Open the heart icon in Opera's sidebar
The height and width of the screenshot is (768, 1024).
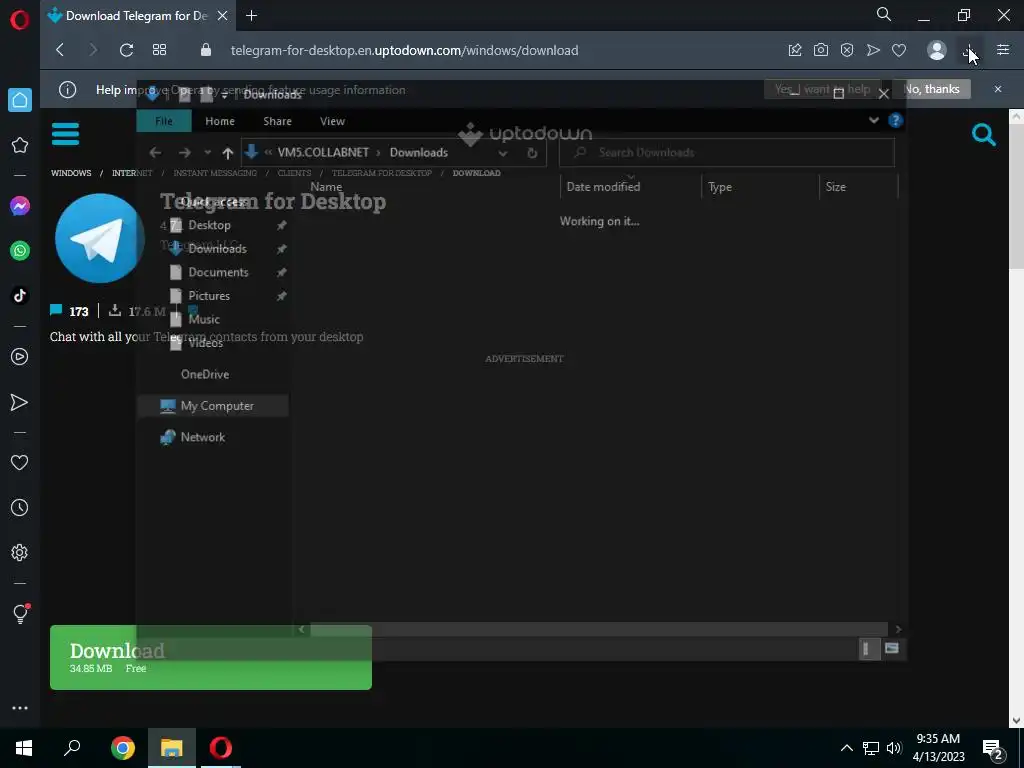click(20, 462)
